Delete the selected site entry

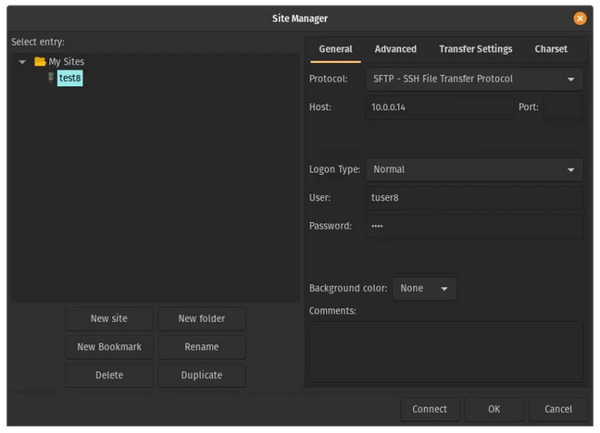[x=109, y=375]
